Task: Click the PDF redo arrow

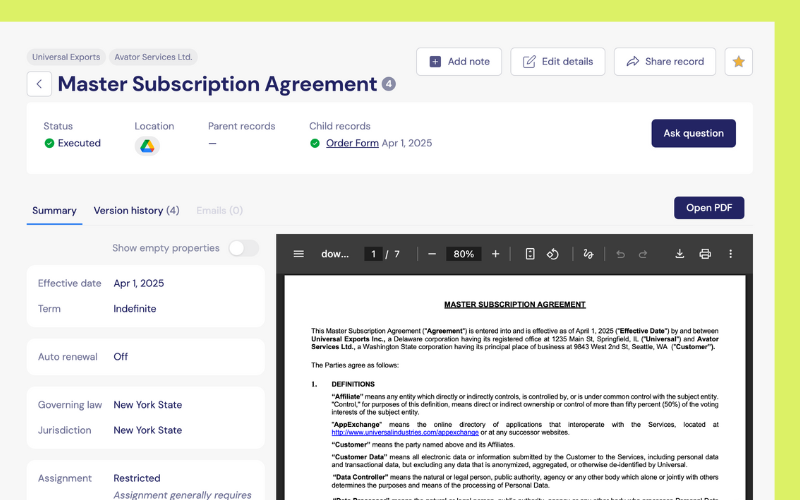Action: coord(643,254)
